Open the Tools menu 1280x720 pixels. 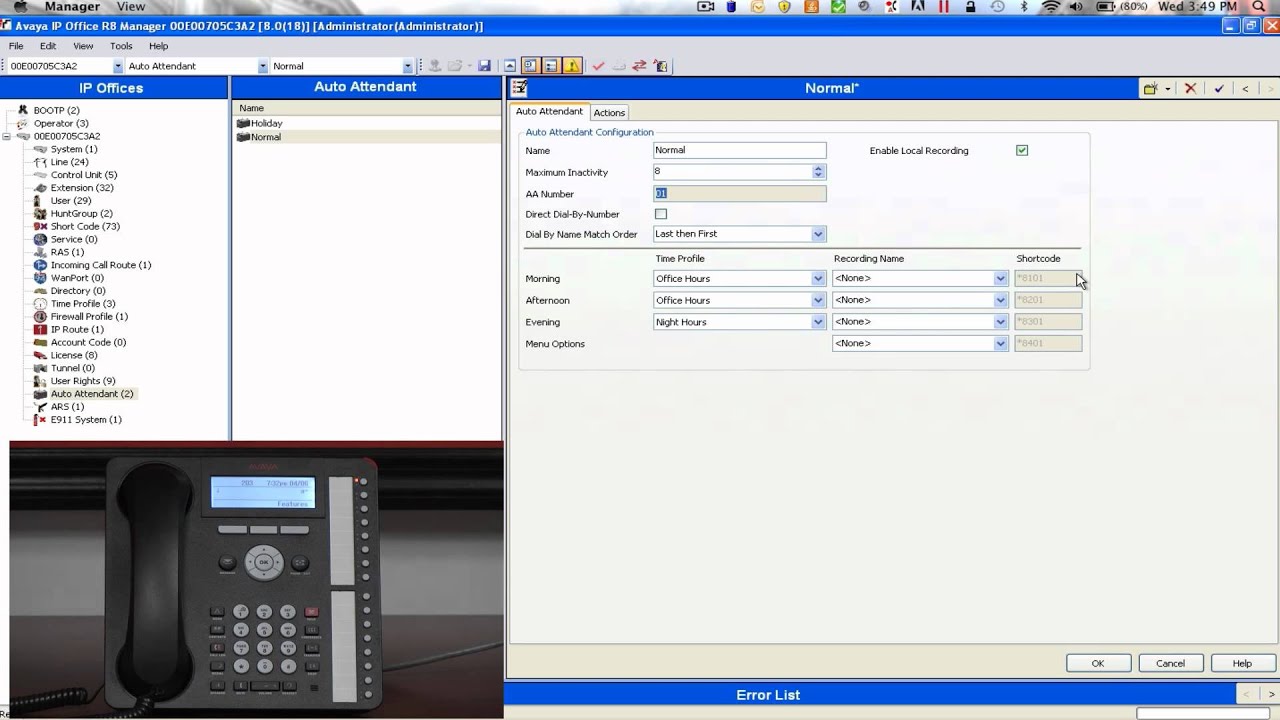(x=121, y=46)
